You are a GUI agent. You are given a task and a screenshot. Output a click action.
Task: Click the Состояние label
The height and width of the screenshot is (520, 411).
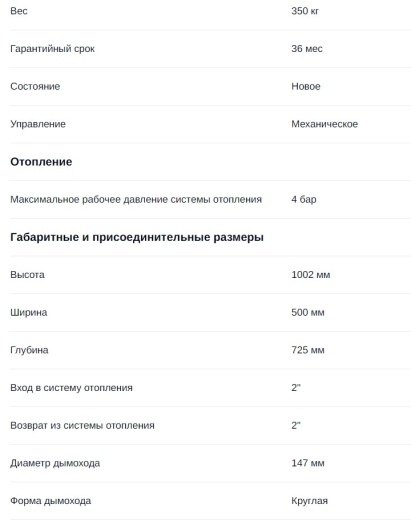tap(35, 86)
